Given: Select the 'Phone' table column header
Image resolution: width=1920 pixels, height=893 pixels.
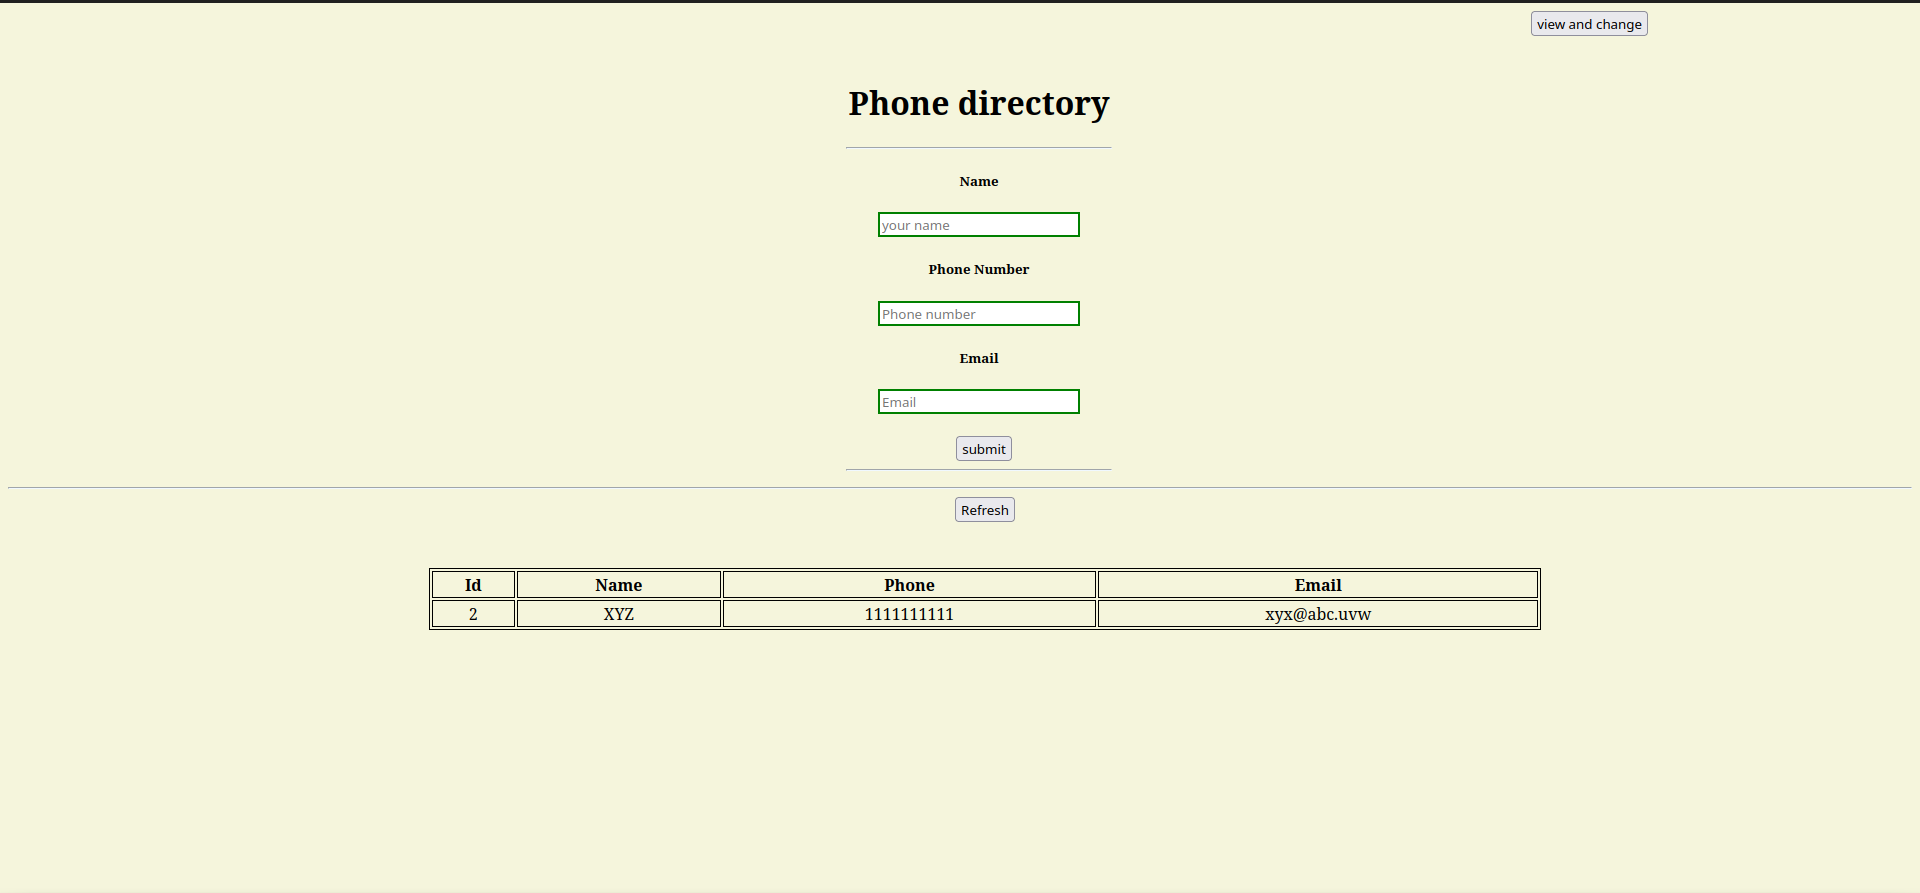Looking at the screenshot, I should [x=909, y=585].
